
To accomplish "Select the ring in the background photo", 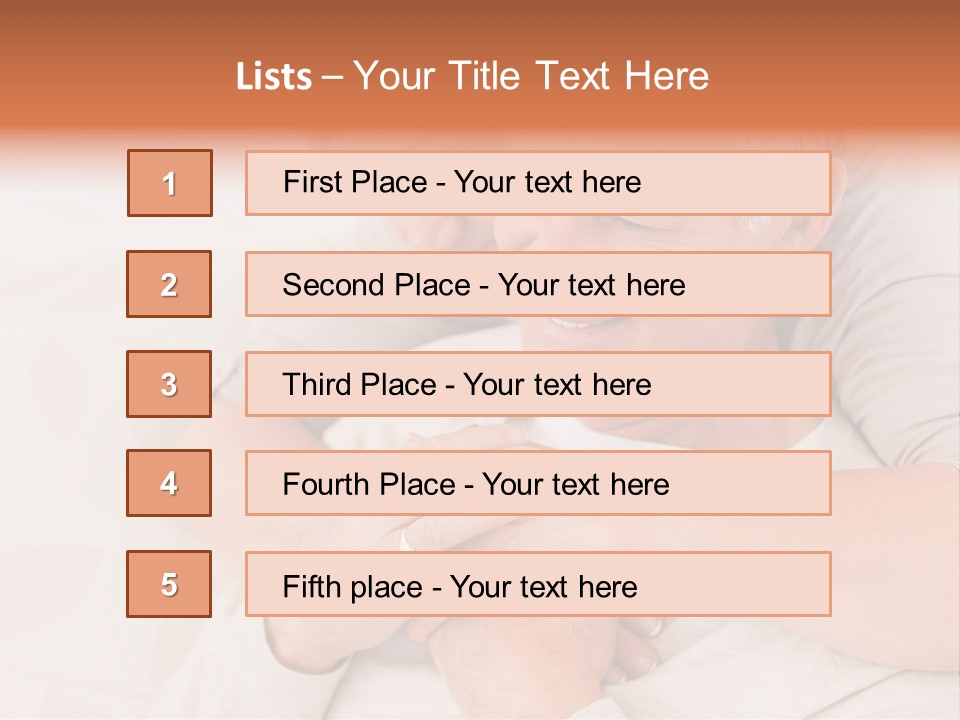I will coord(407,540).
